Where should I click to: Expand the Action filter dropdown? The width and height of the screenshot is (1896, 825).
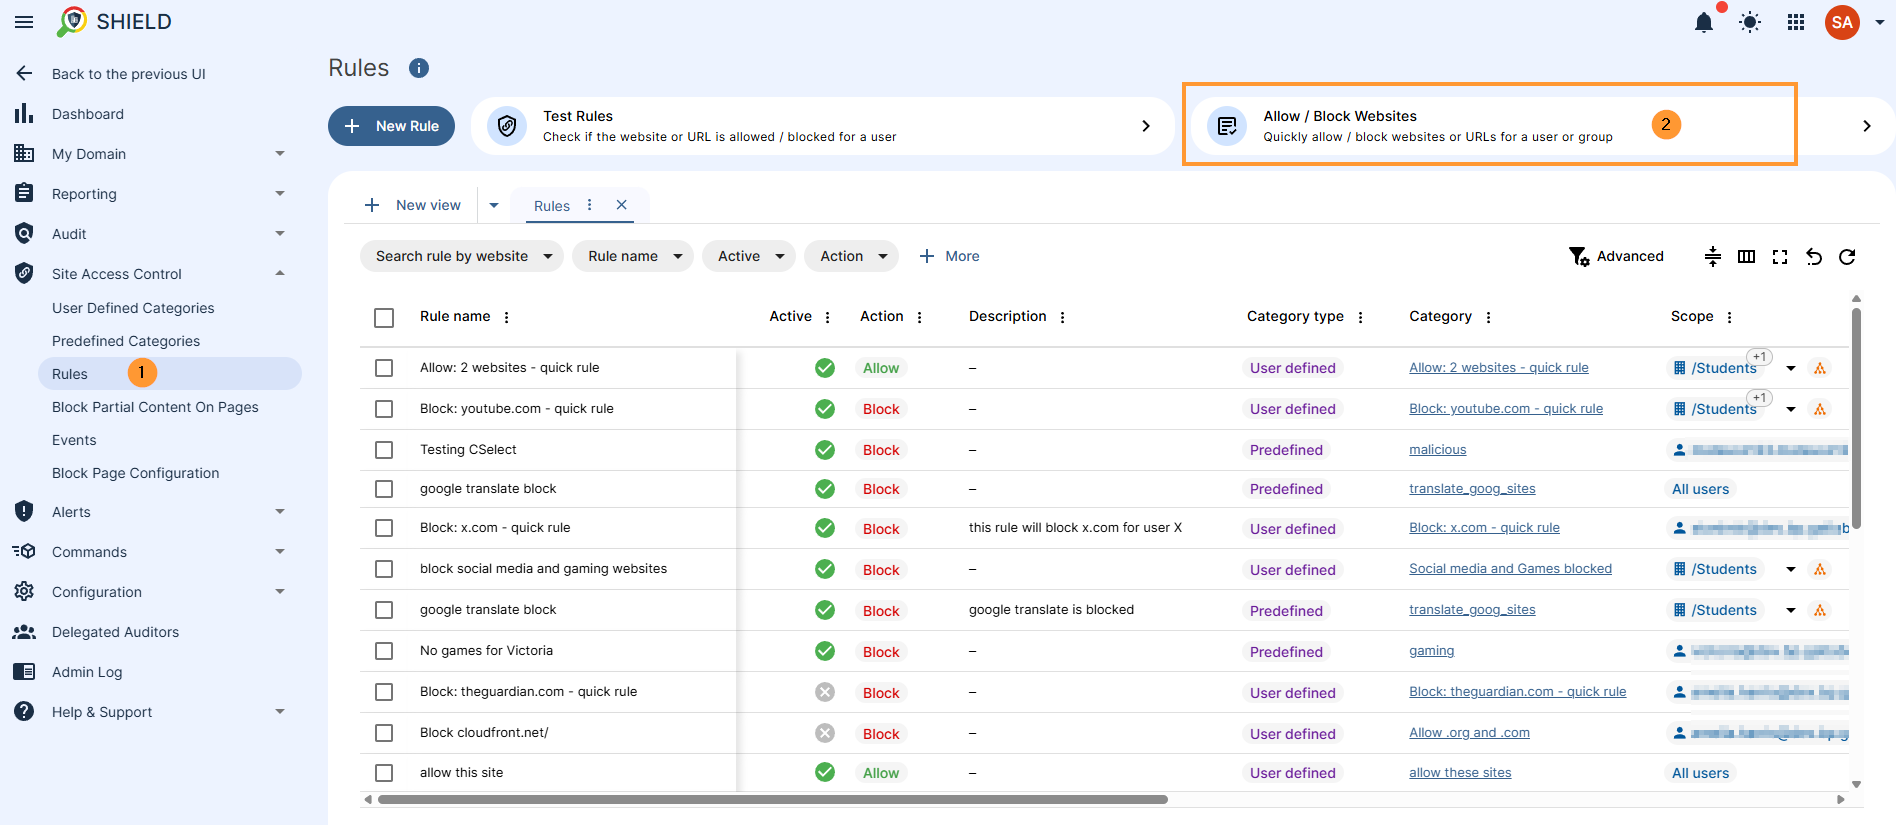click(x=852, y=256)
